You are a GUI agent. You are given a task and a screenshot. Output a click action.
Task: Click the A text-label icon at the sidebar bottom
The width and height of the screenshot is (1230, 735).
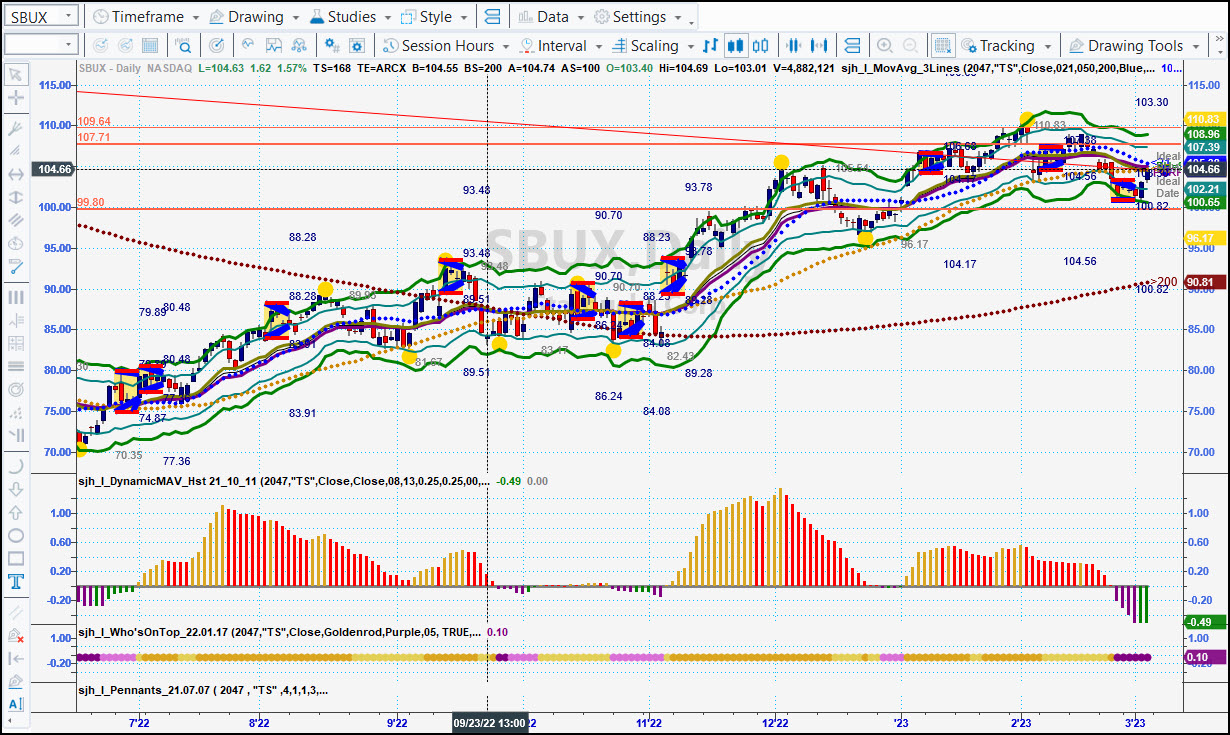[x=16, y=704]
